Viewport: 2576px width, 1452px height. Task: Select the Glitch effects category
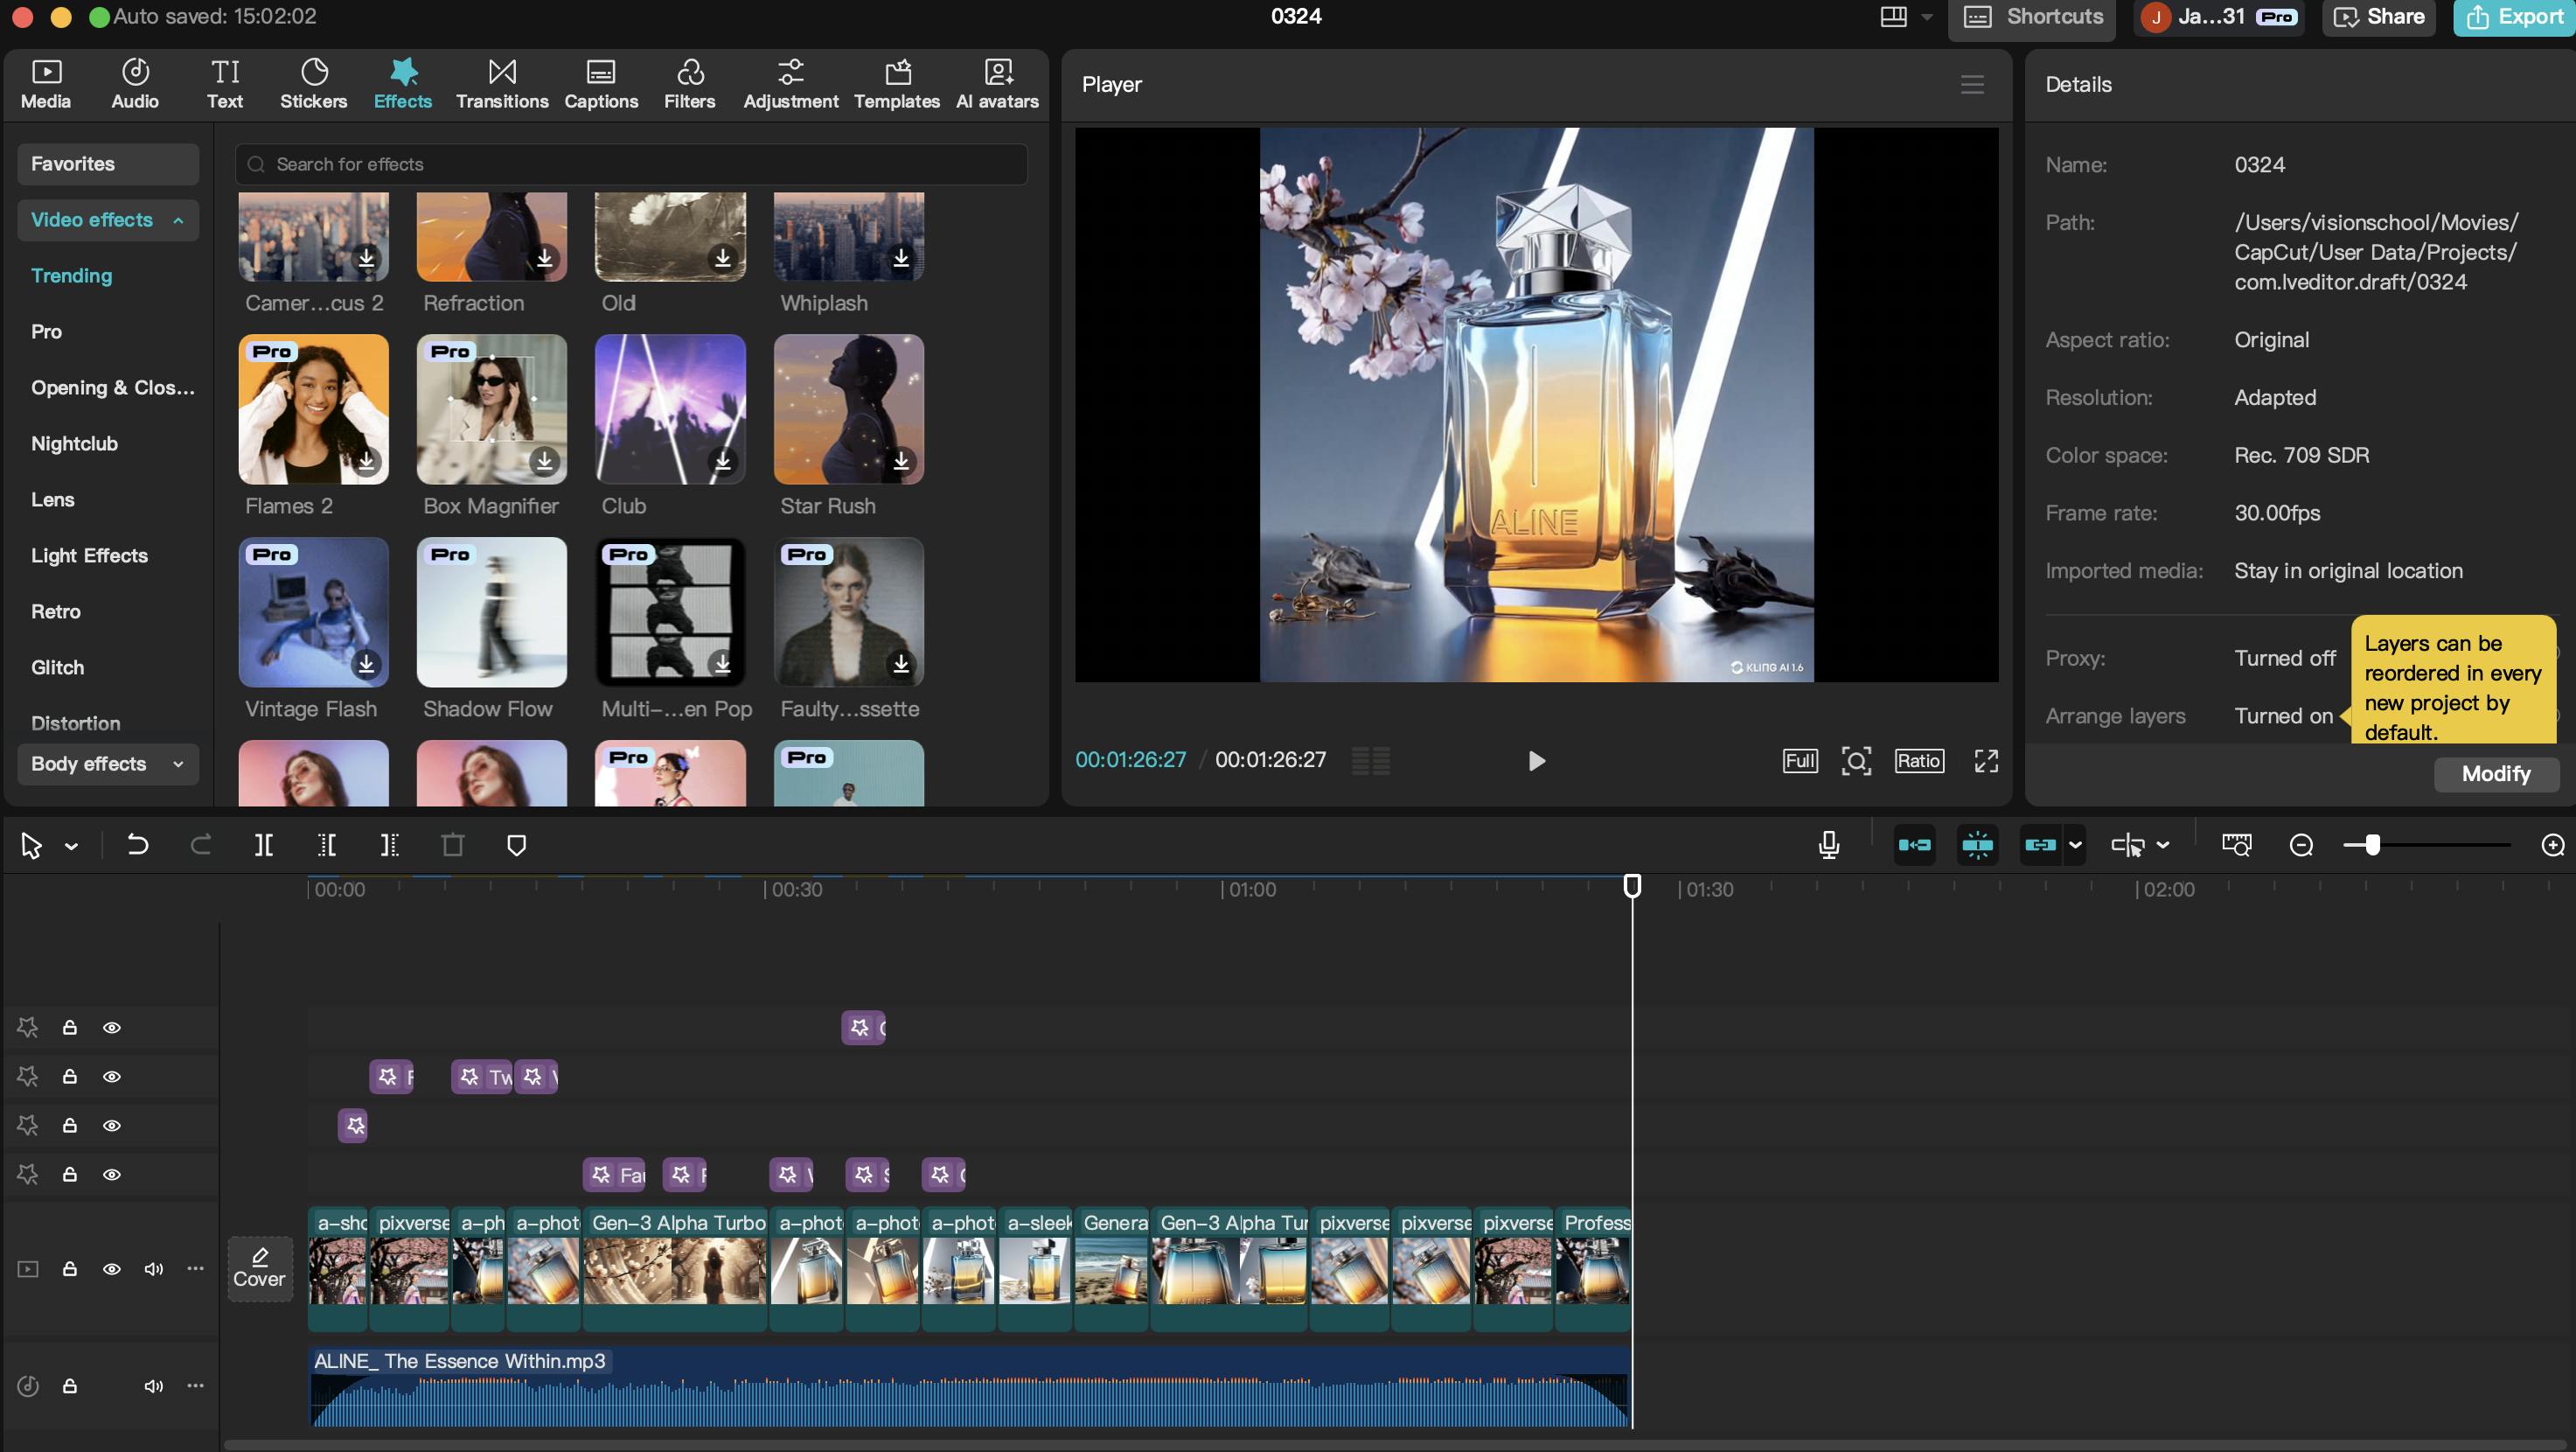point(57,668)
